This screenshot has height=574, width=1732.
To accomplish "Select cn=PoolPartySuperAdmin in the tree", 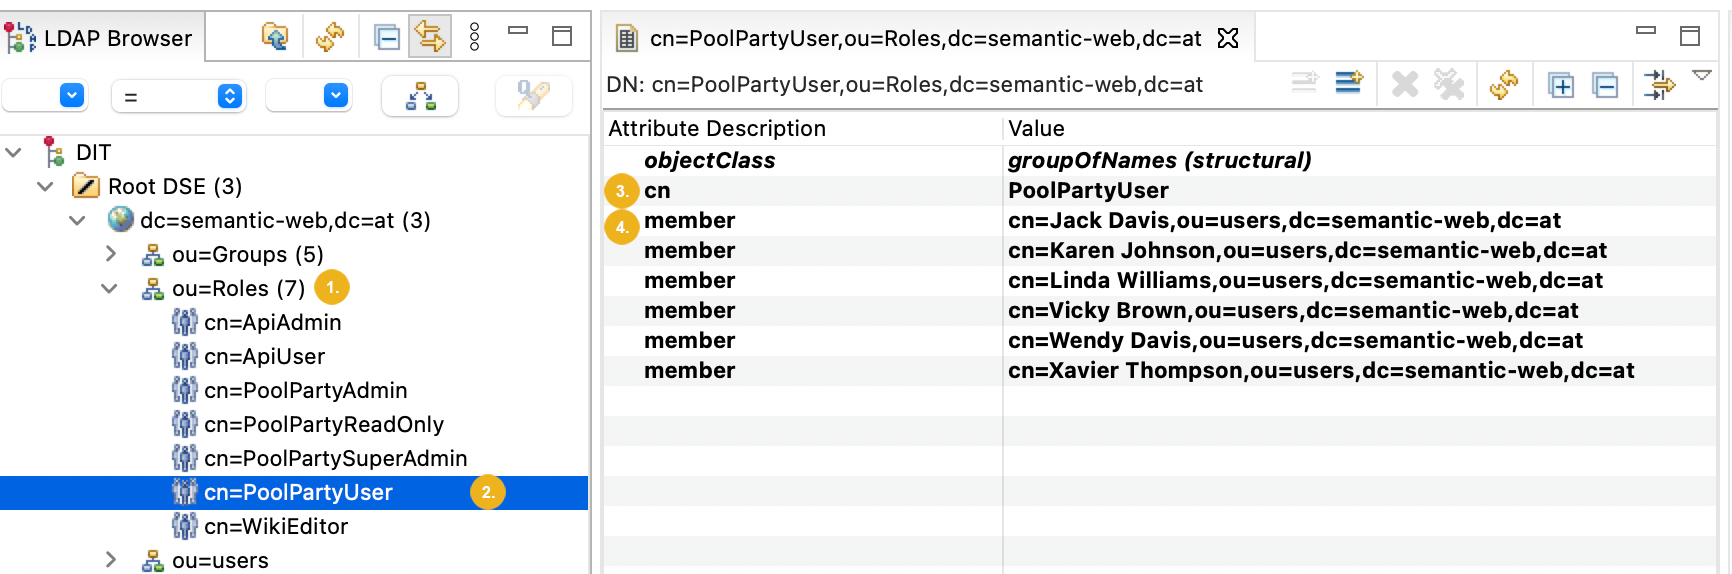I will pyautogui.click(x=335, y=458).
